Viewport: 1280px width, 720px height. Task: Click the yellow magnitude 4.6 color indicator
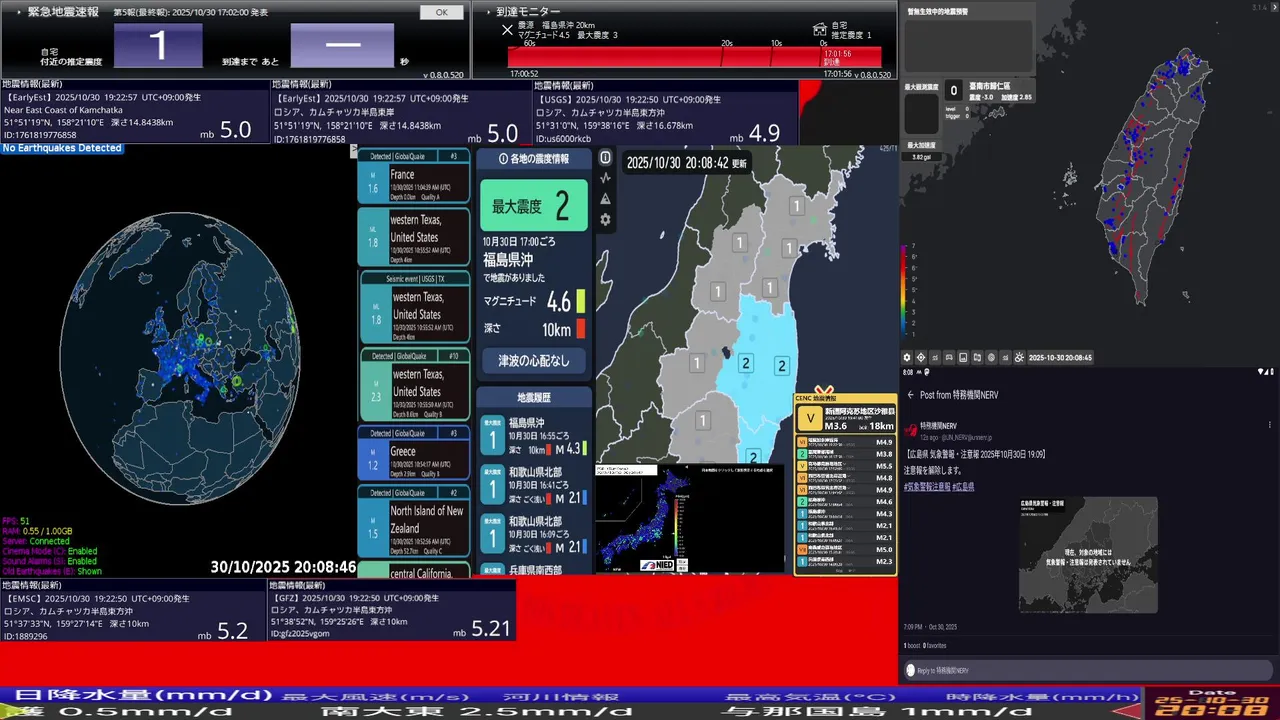click(x=581, y=301)
